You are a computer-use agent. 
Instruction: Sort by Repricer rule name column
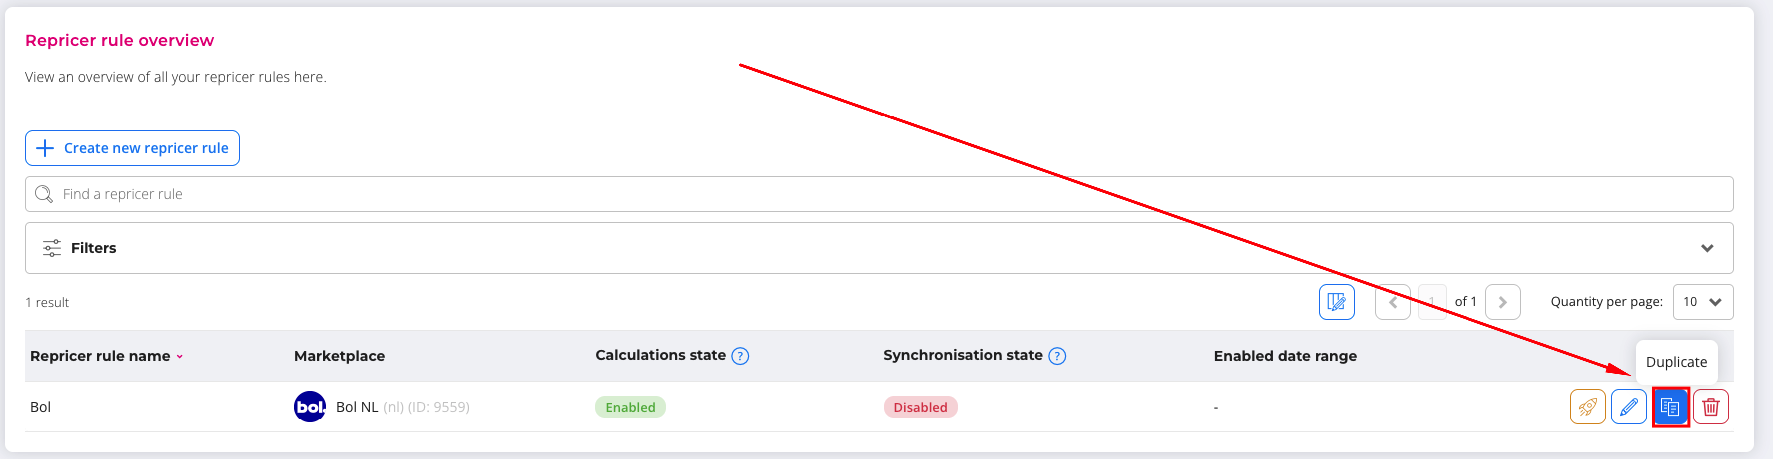click(x=106, y=356)
